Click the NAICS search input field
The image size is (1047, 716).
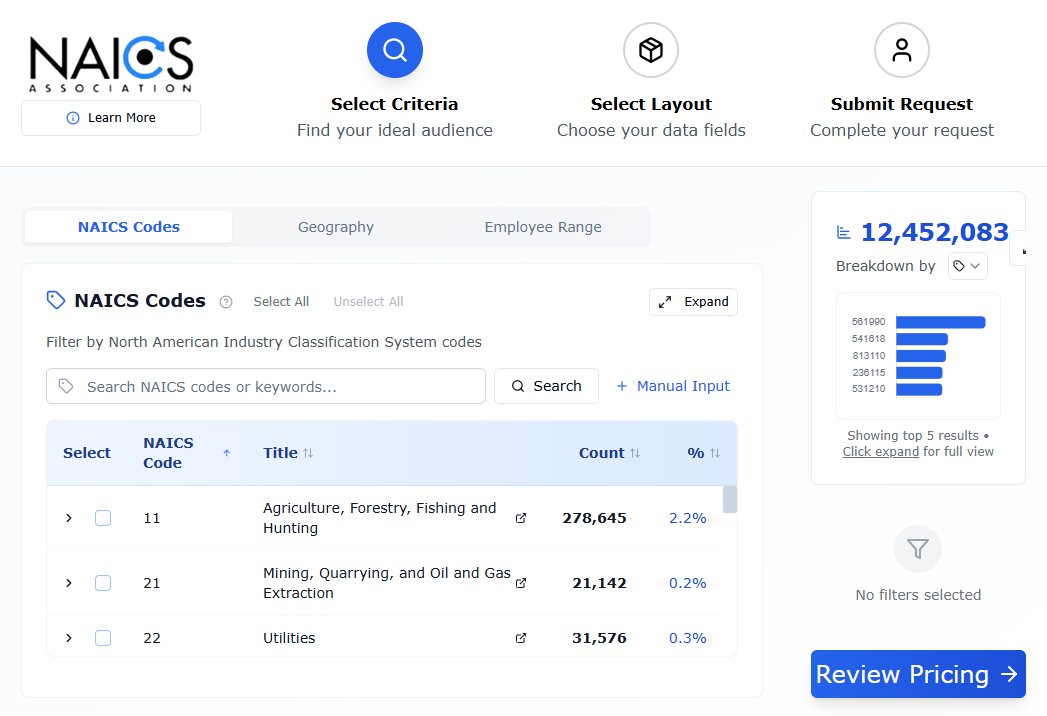pyautogui.click(x=265, y=385)
